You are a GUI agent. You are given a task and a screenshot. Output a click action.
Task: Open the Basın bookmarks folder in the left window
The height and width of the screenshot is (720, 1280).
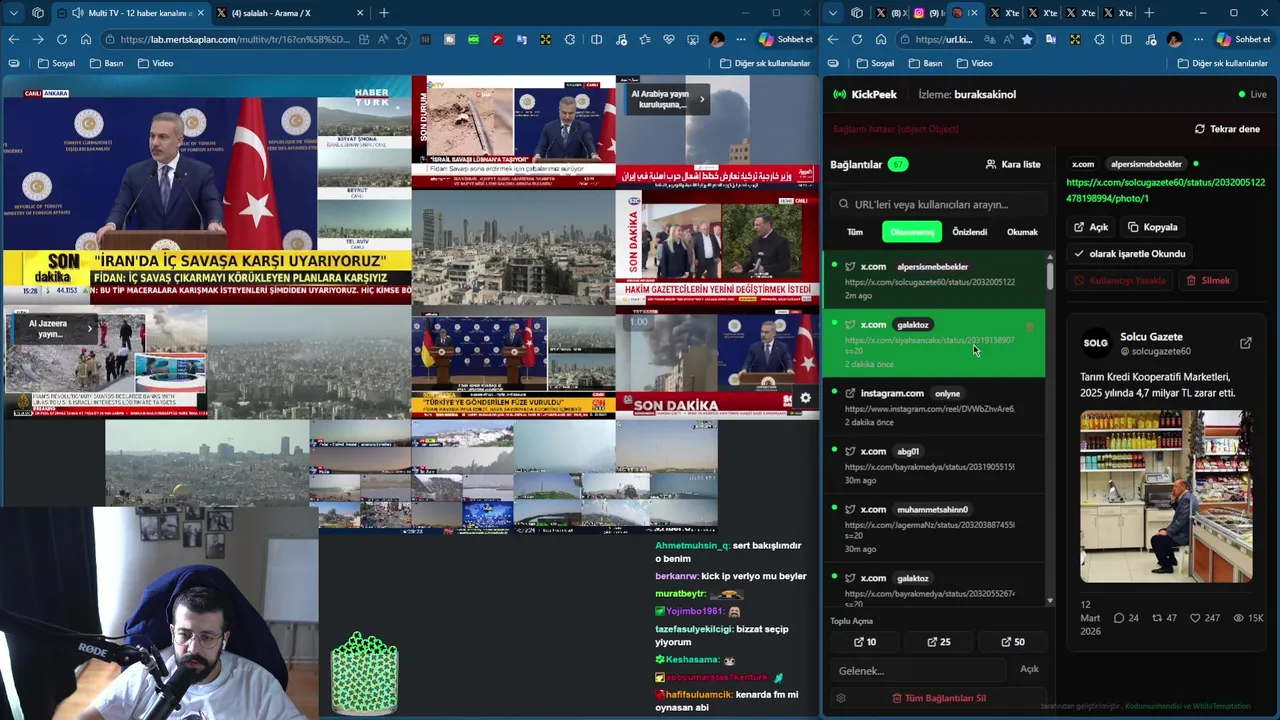click(x=106, y=63)
